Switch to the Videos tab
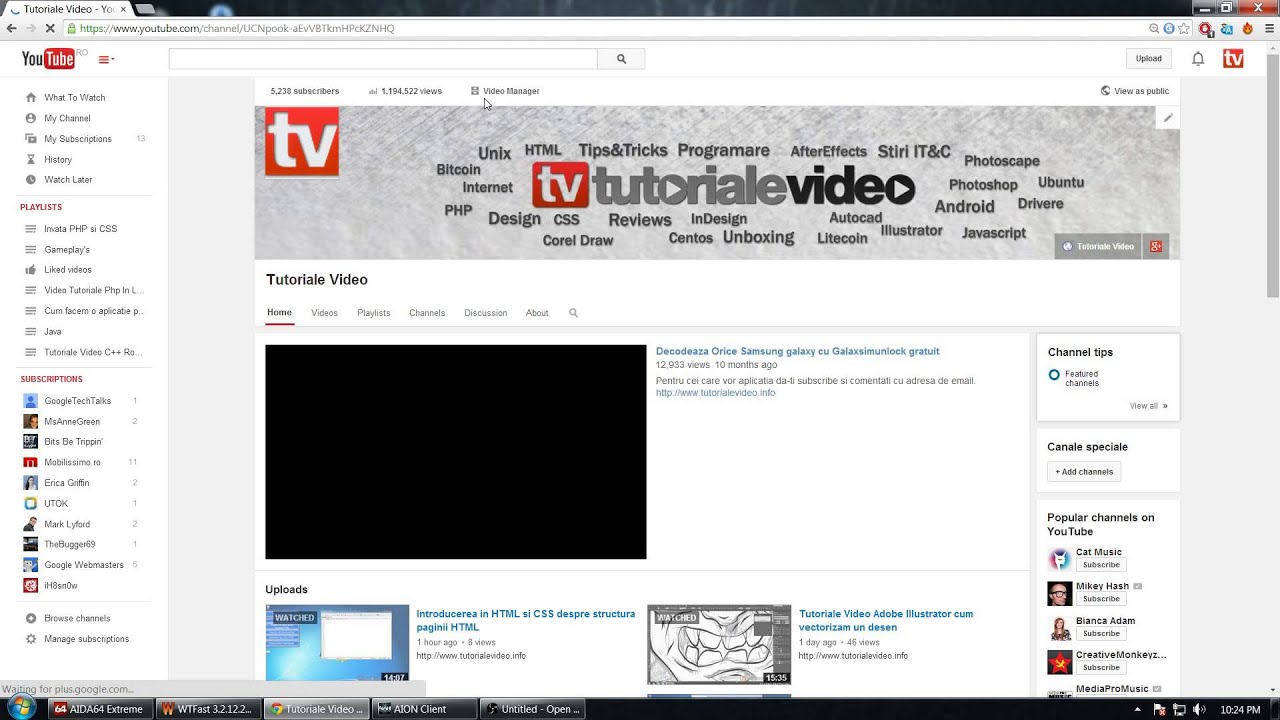 [324, 313]
